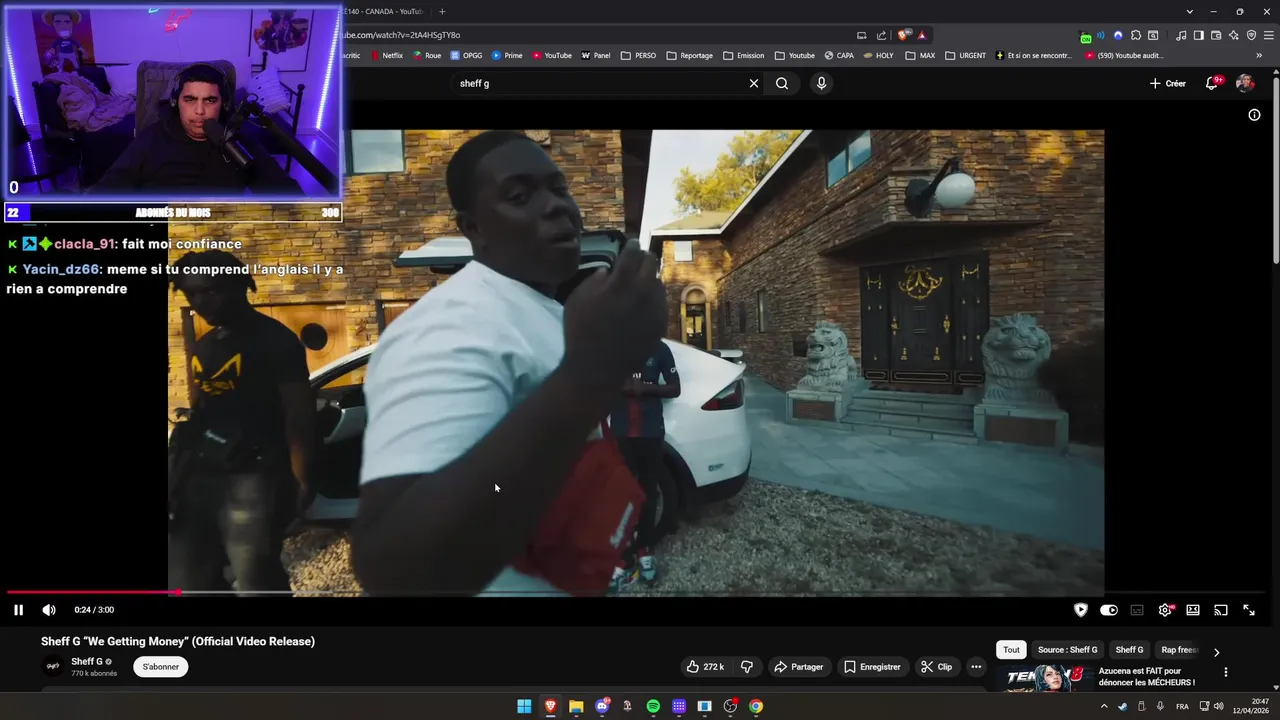Like the video with the thumbs-up button
This screenshot has width=1280, height=720.
point(705,667)
